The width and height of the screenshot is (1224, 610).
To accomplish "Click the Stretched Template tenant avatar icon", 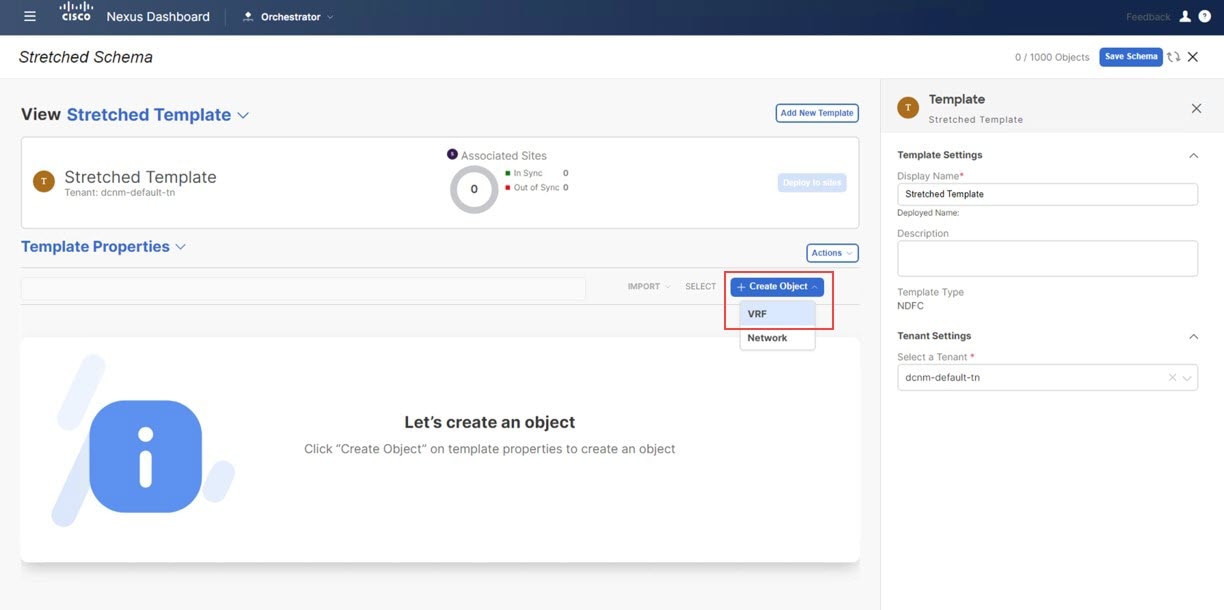I will pos(43,182).
